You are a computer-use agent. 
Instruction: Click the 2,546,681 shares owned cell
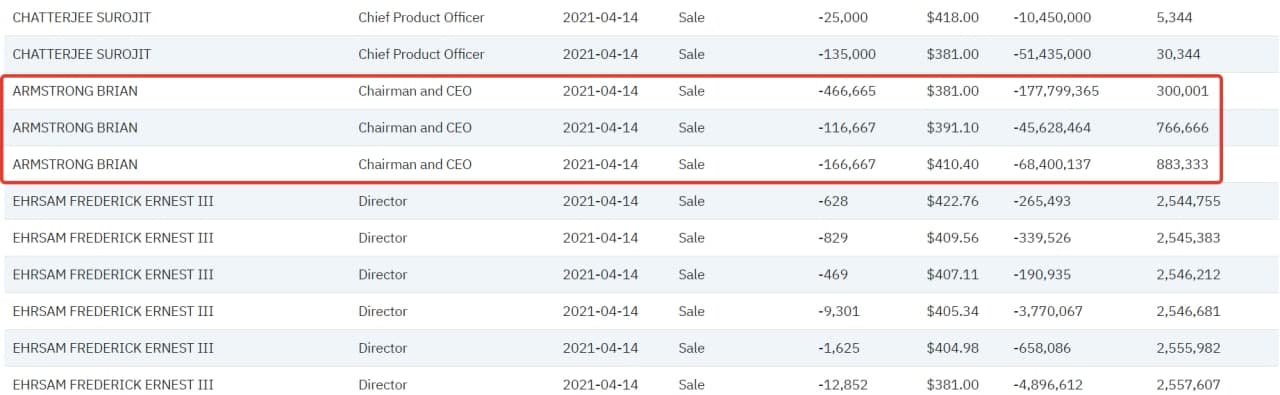tap(1187, 311)
